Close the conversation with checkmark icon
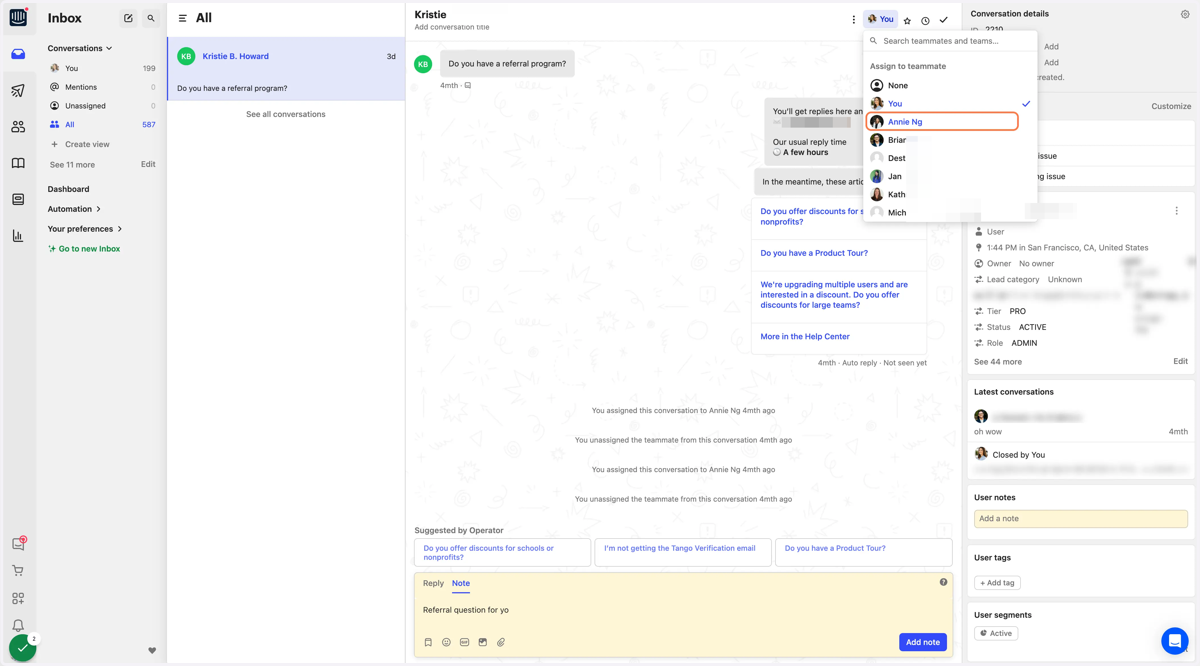The height and width of the screenshot is (666, 1200). click(943, 20)
